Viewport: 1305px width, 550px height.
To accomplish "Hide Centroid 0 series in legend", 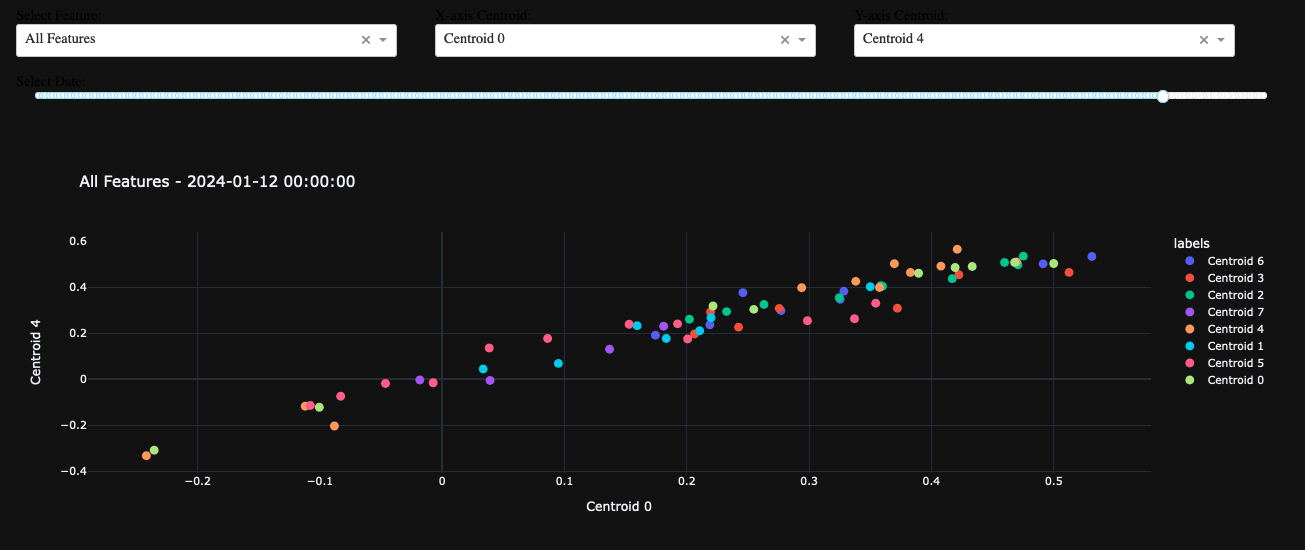I will pos(1235,380).
